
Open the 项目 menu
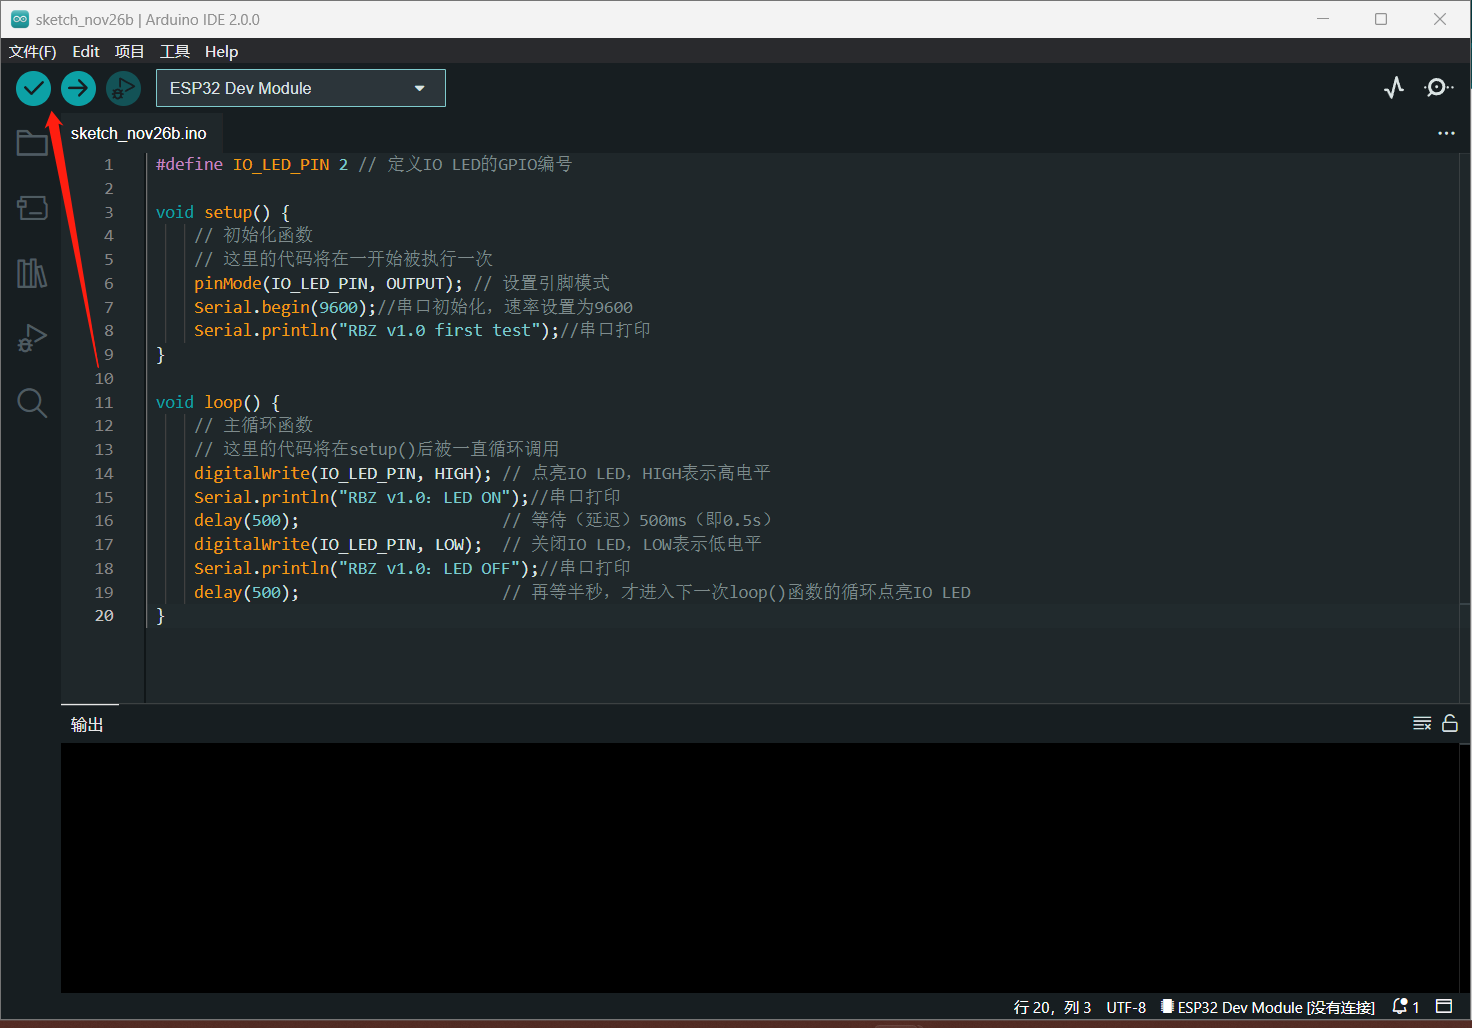click(x=129, y=51)
